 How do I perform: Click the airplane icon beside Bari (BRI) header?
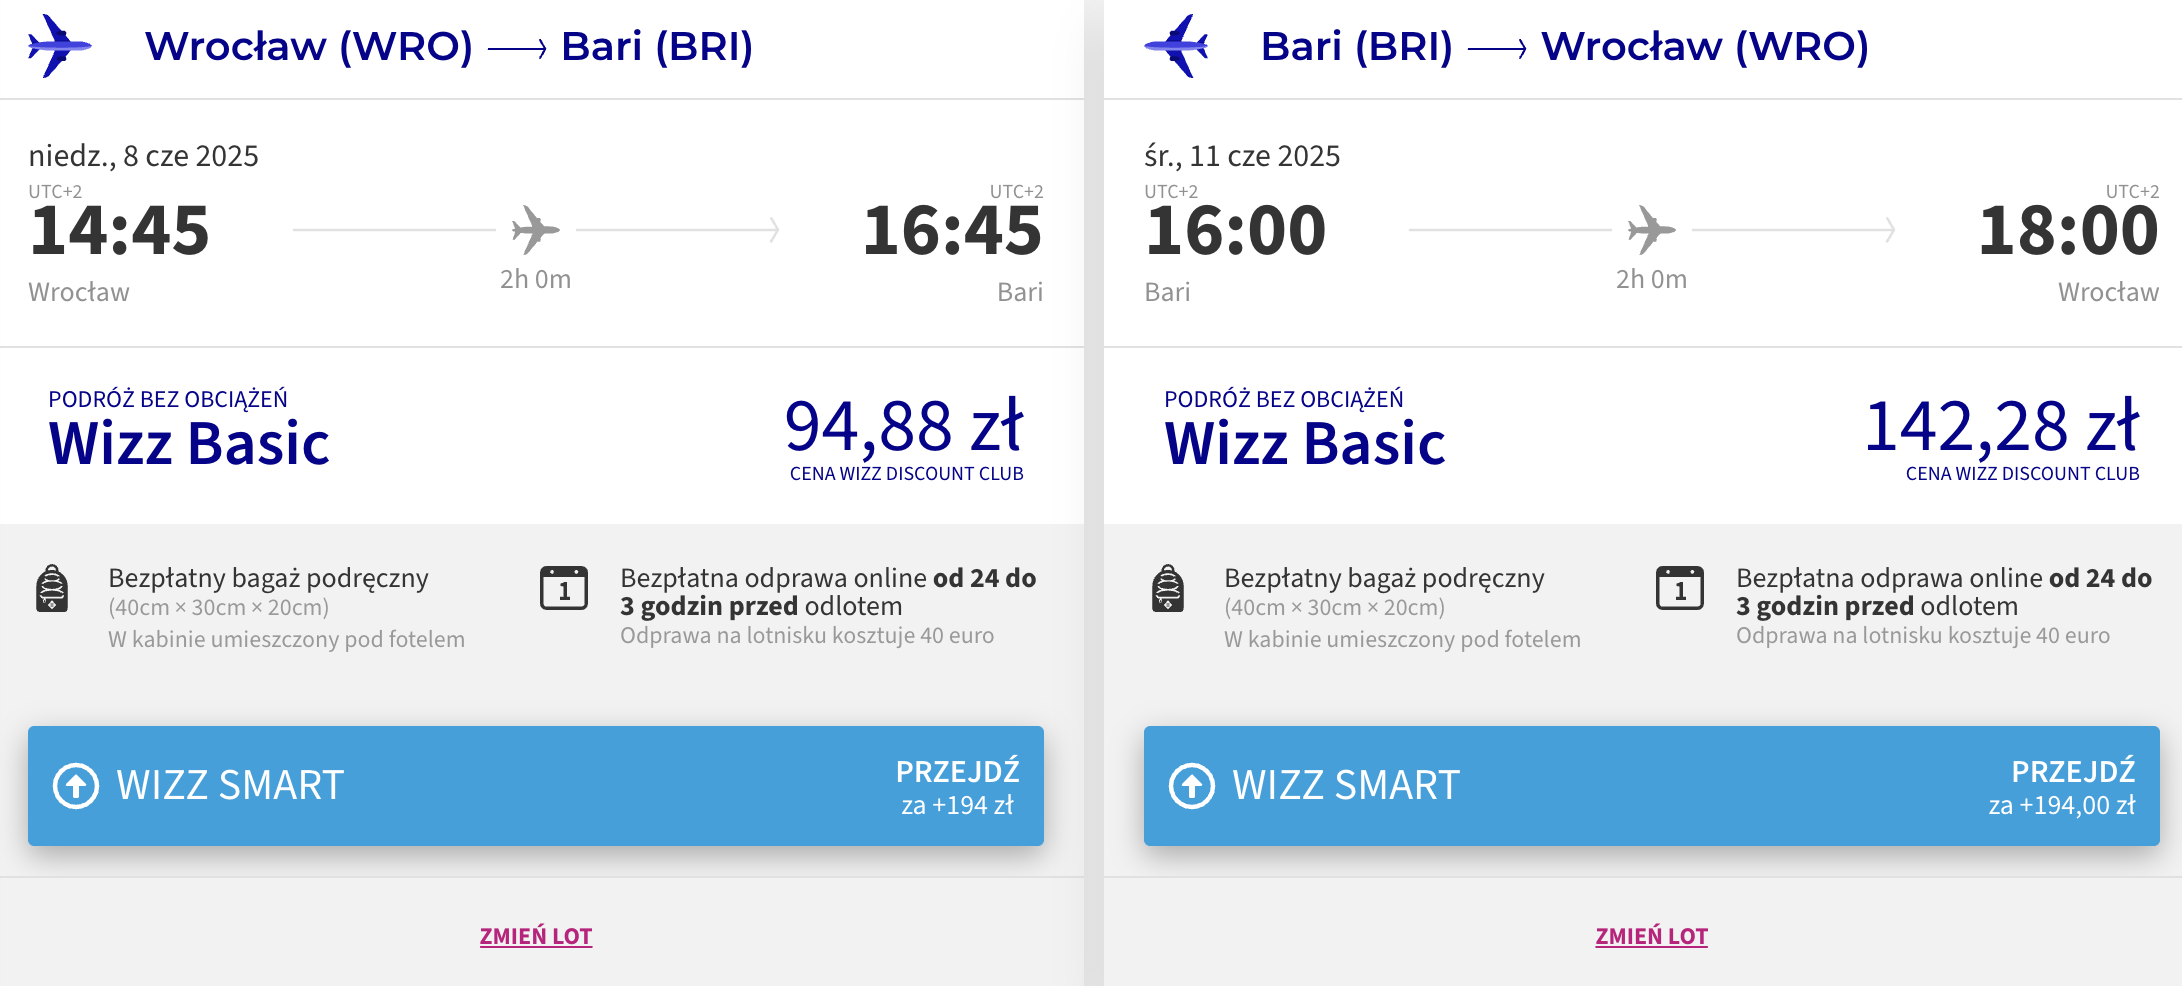pos(1176,46)
